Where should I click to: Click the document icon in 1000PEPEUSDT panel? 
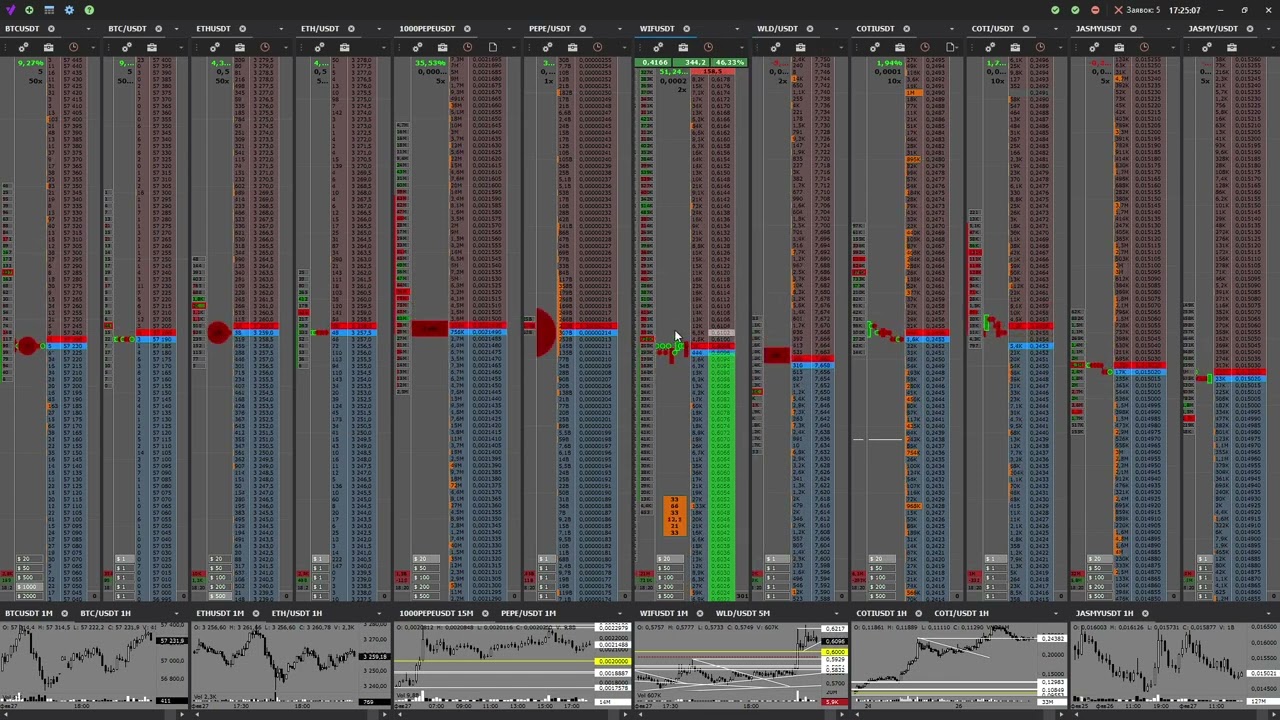(x=493, y=47)
